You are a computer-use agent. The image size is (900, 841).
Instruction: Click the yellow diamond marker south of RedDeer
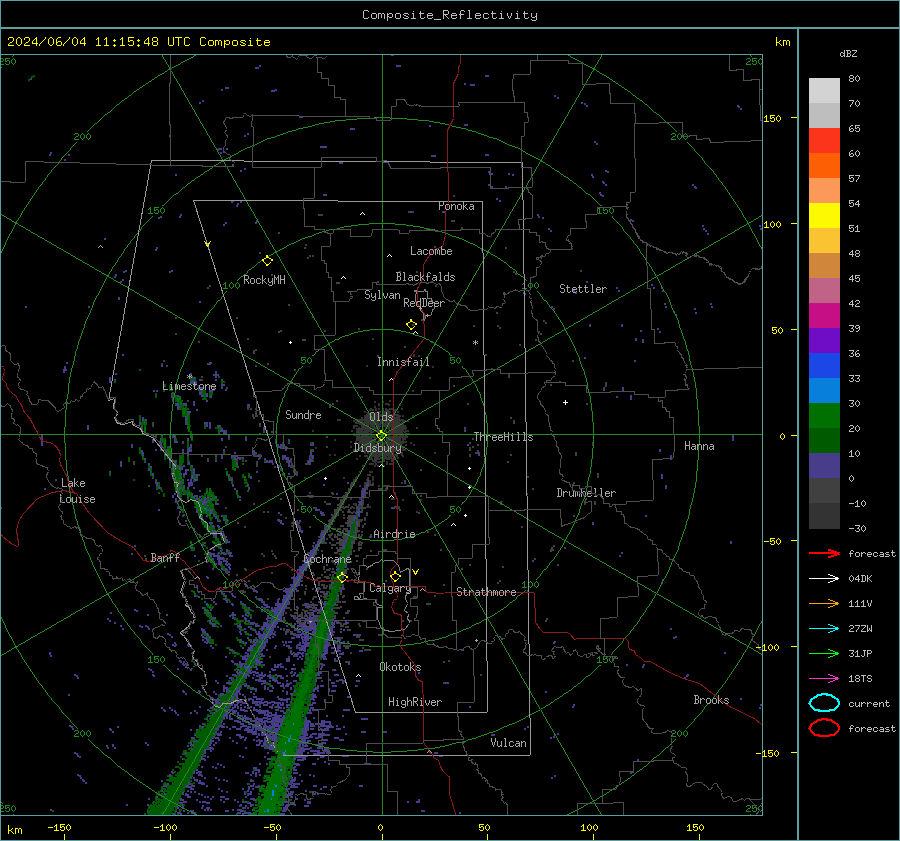point(411,325)
